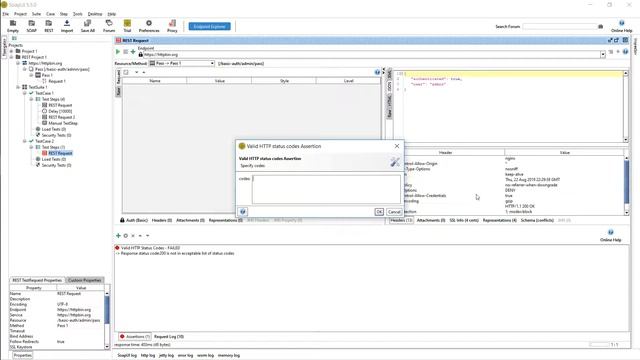Click the search forum submit icon
The width and height of the screenshot is (640, 360).
click(x=600, y=27)
